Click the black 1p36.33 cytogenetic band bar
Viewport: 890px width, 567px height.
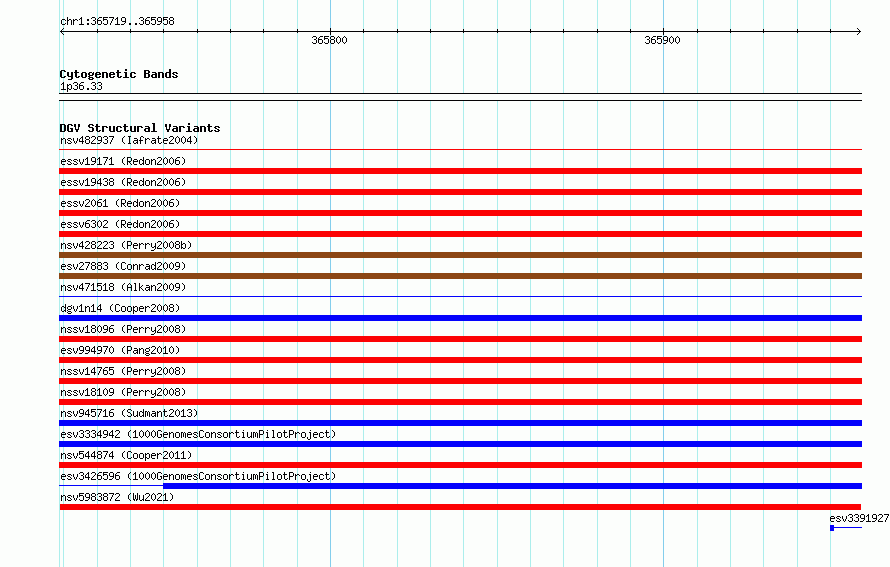pos(460,97)
